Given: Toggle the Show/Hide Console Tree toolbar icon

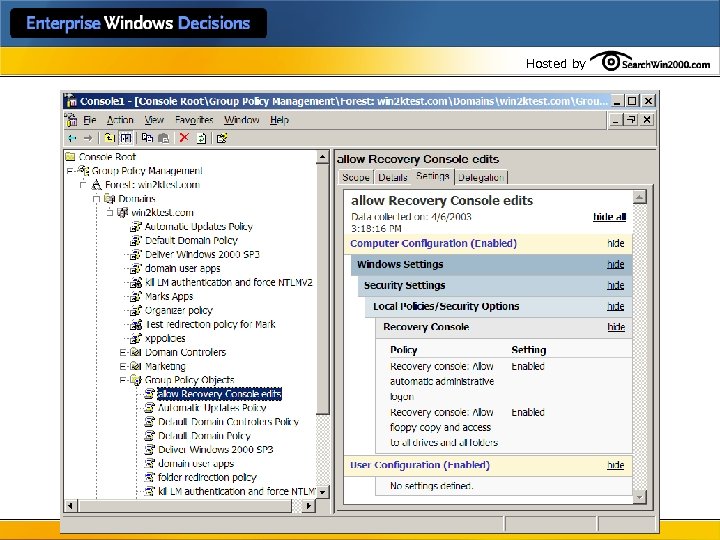Looking at the screenshot, I should click(x=126, y=138).
